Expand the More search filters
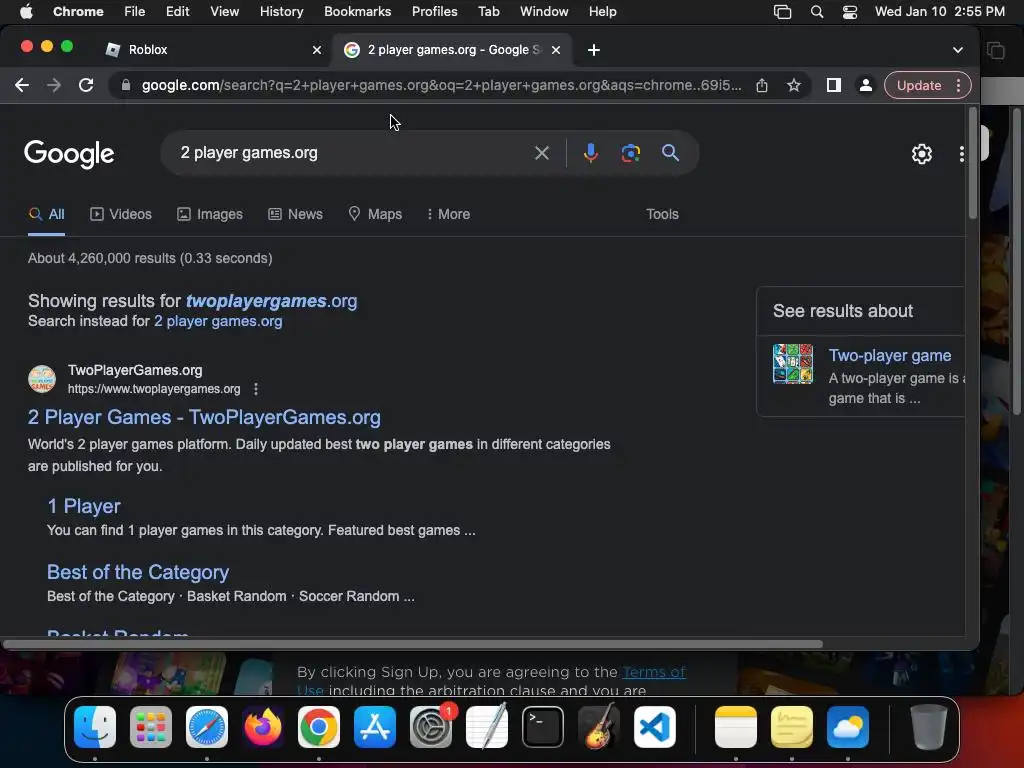Viewport: 1024px width, 768px height. 449,214
